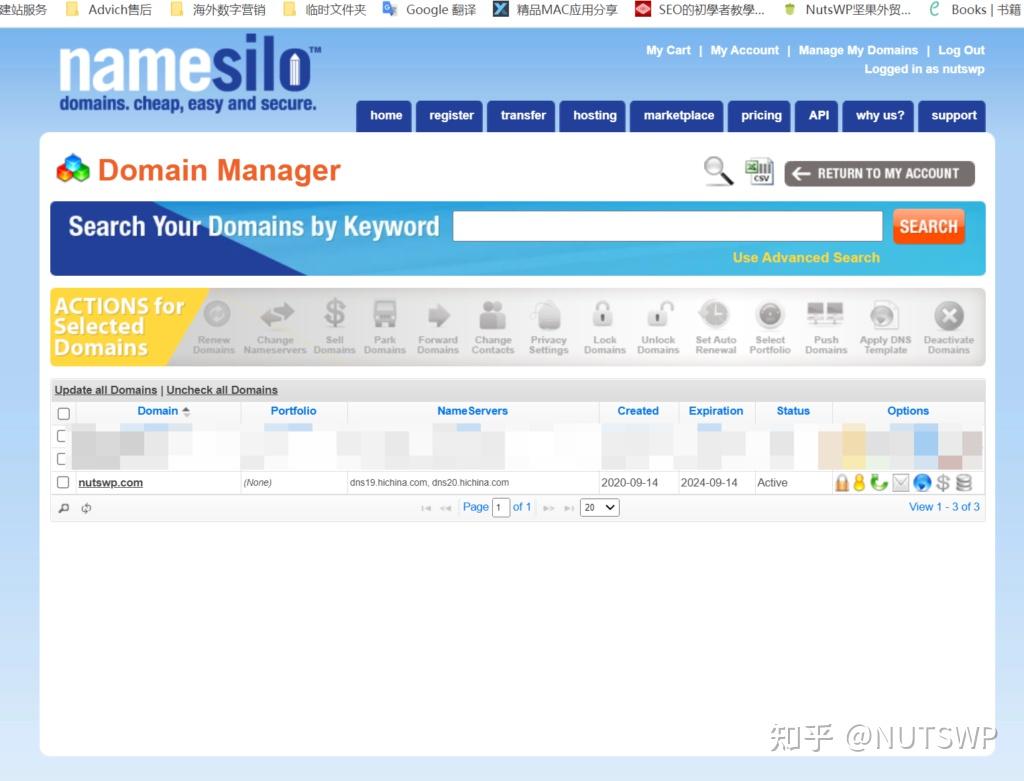Viewport: 1024px width, 781px height.
Task: Open the My Cart link
Action: point(668,50)
